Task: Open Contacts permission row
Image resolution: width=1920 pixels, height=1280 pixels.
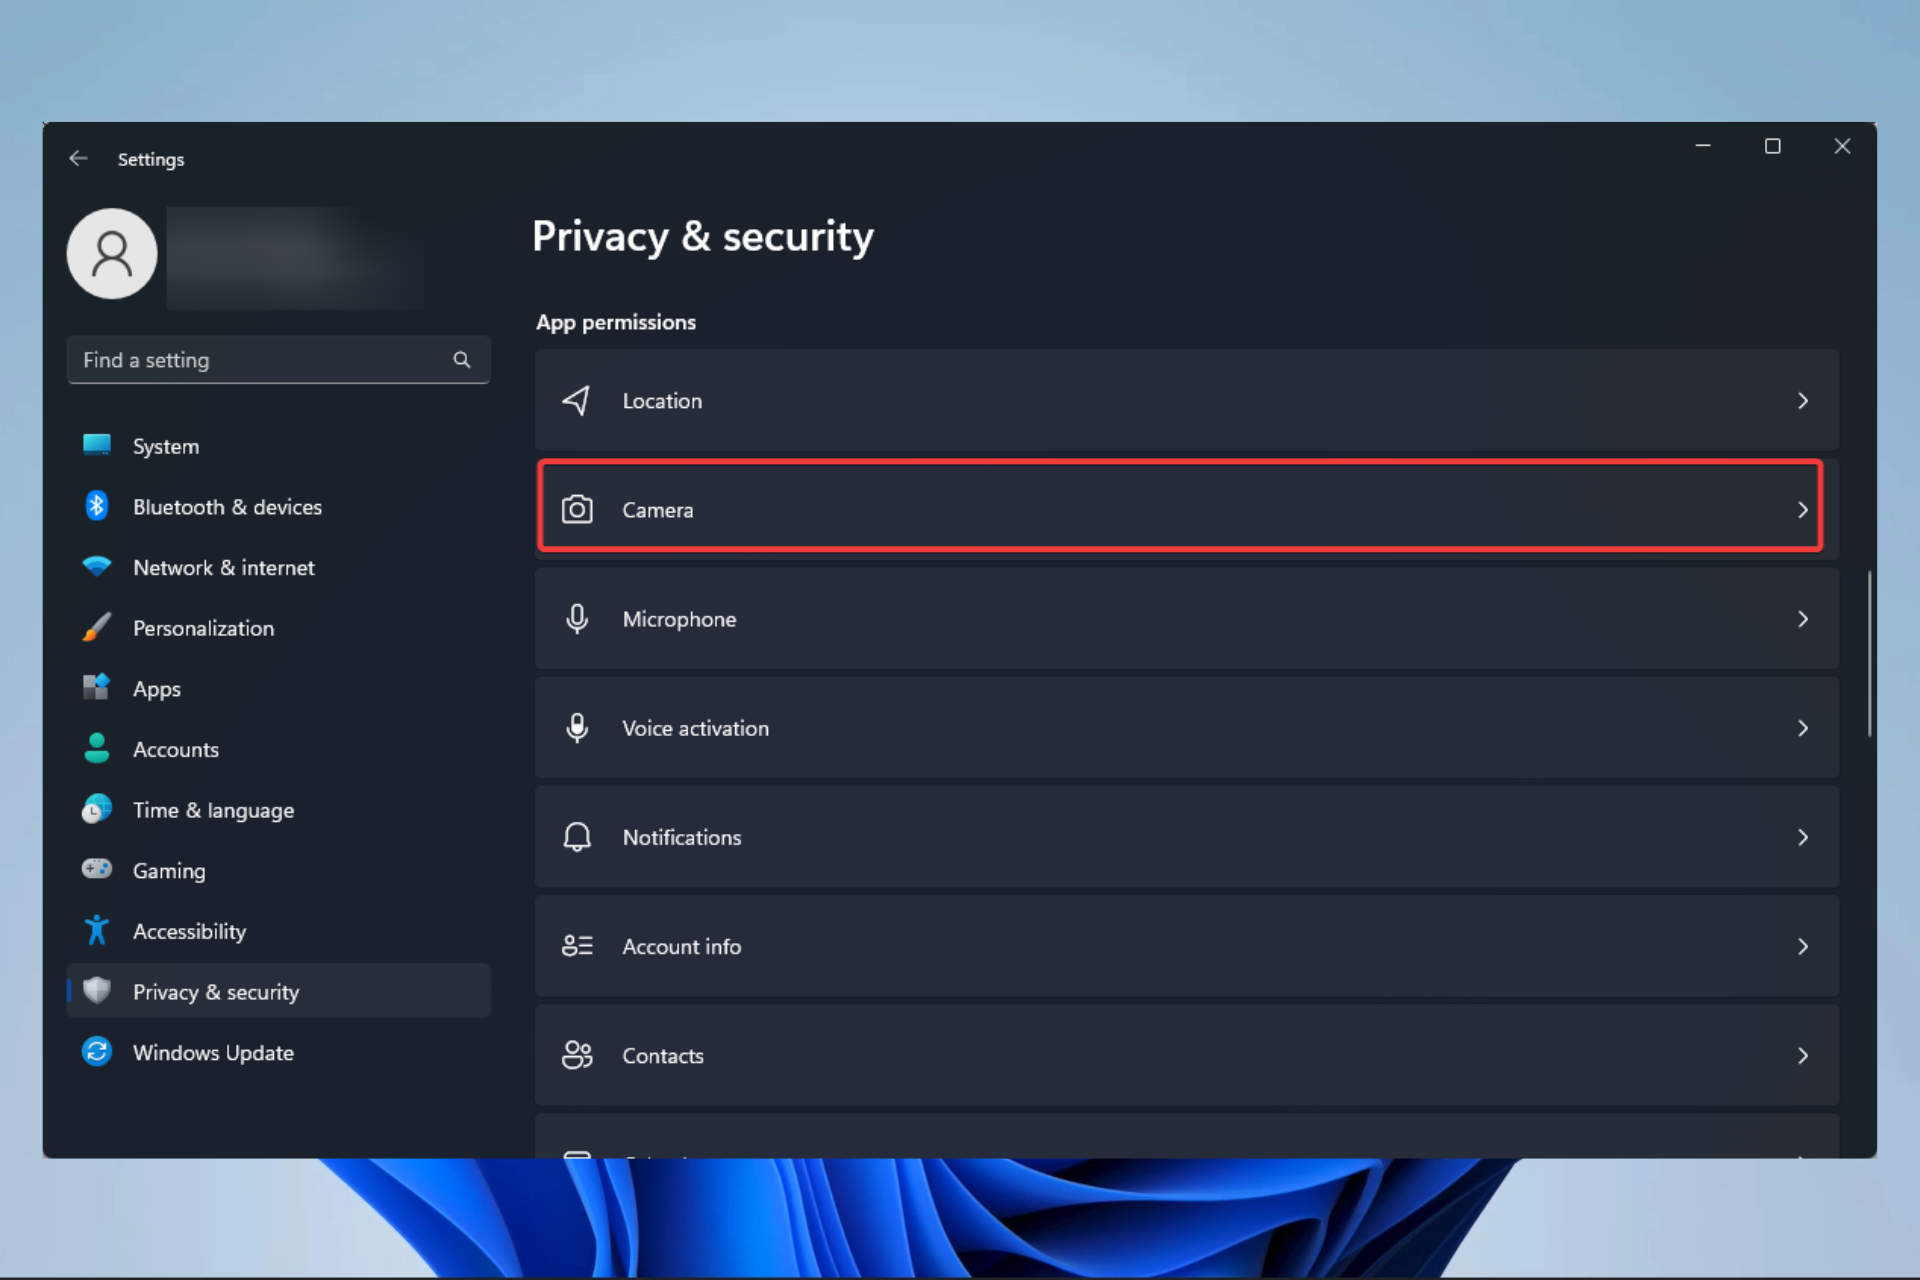Action: [1186, 1055]
